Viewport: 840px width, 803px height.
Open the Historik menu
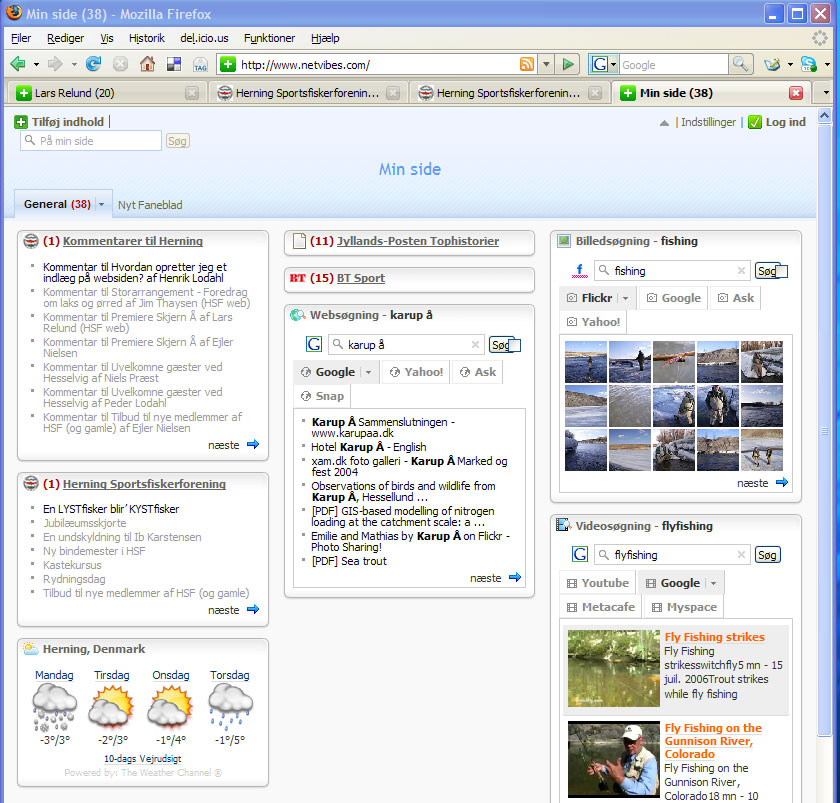[x=147, y=38]
